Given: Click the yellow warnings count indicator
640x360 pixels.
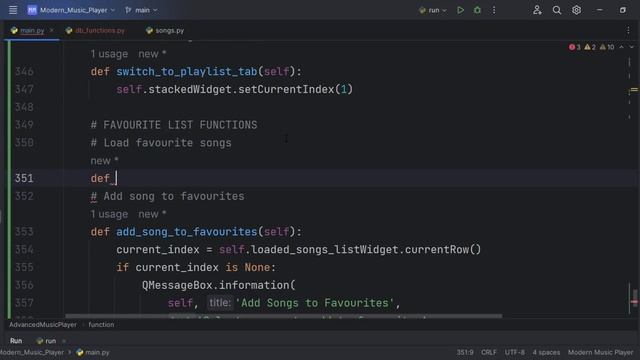Looking at the screenshot, I should pos(590,47).
